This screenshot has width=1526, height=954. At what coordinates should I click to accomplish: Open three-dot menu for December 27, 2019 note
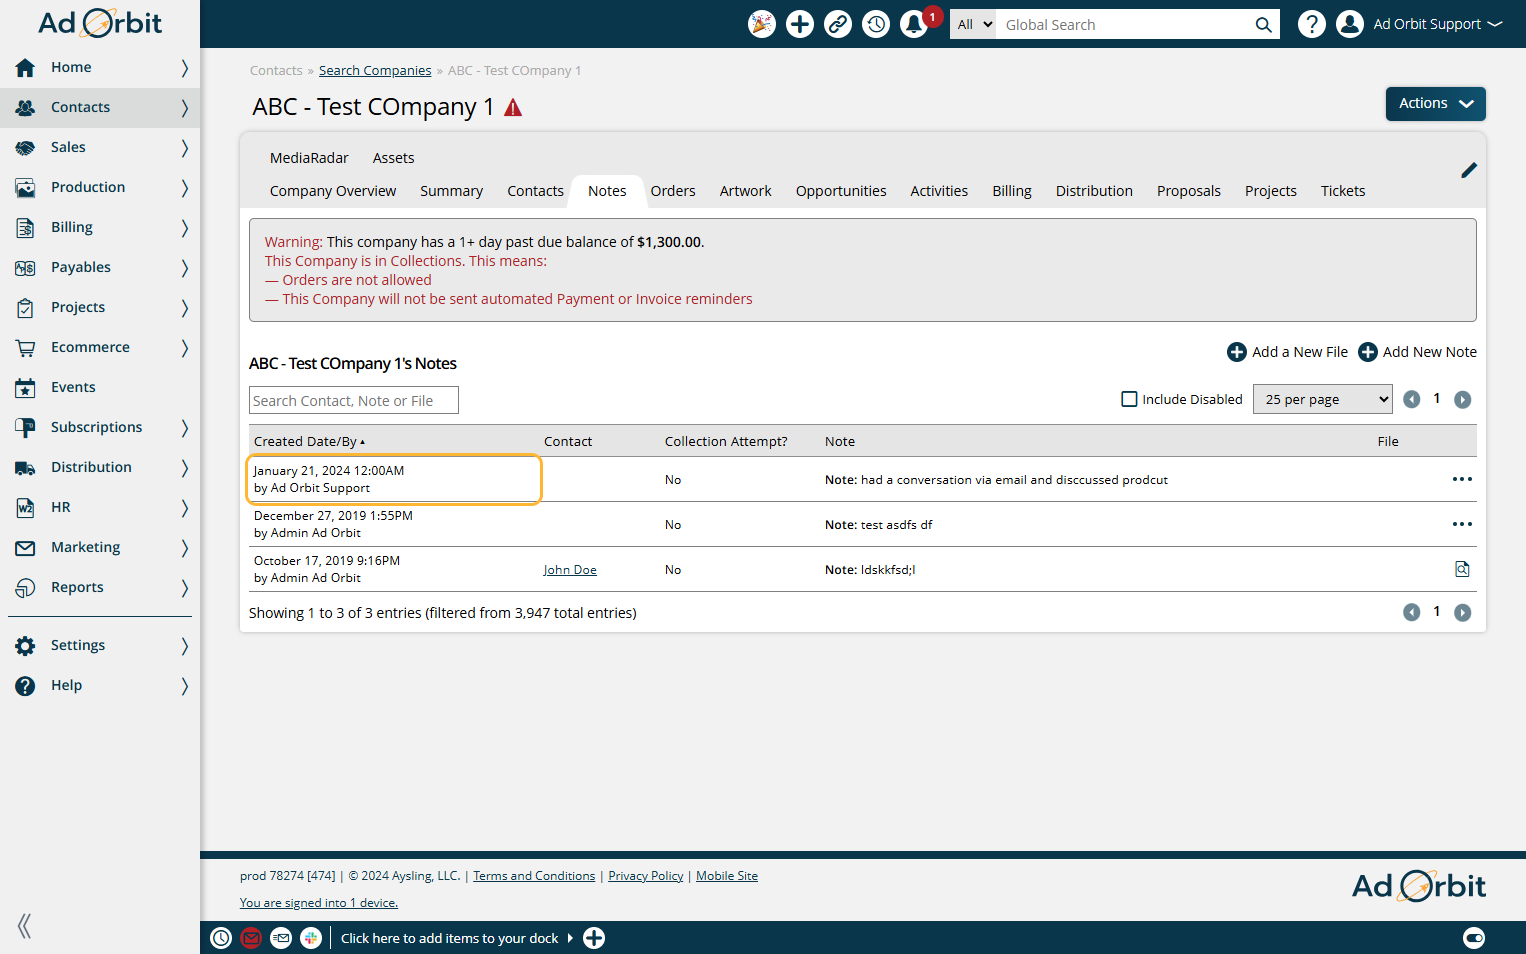point(1462,524)
